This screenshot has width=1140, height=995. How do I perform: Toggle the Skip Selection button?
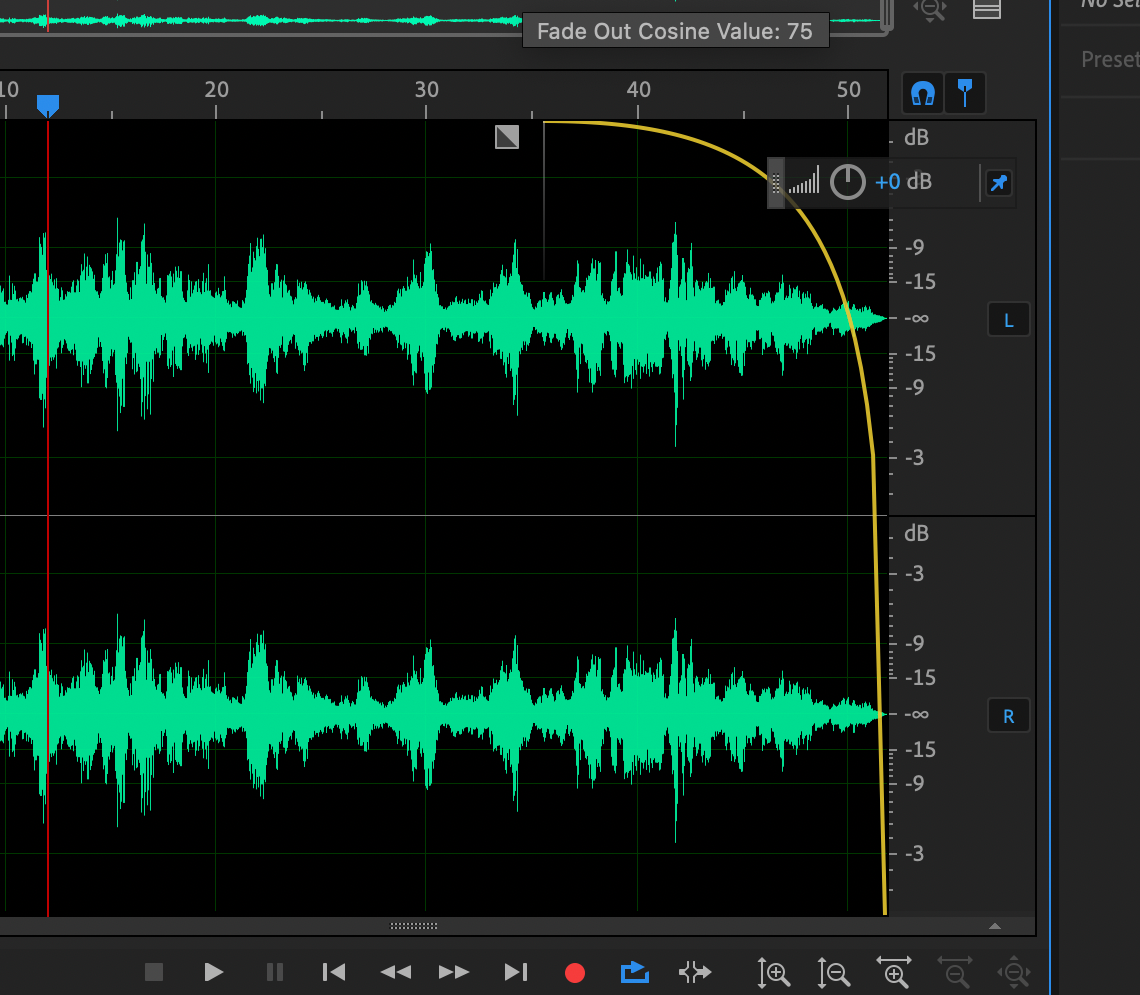tap(694, 972)
